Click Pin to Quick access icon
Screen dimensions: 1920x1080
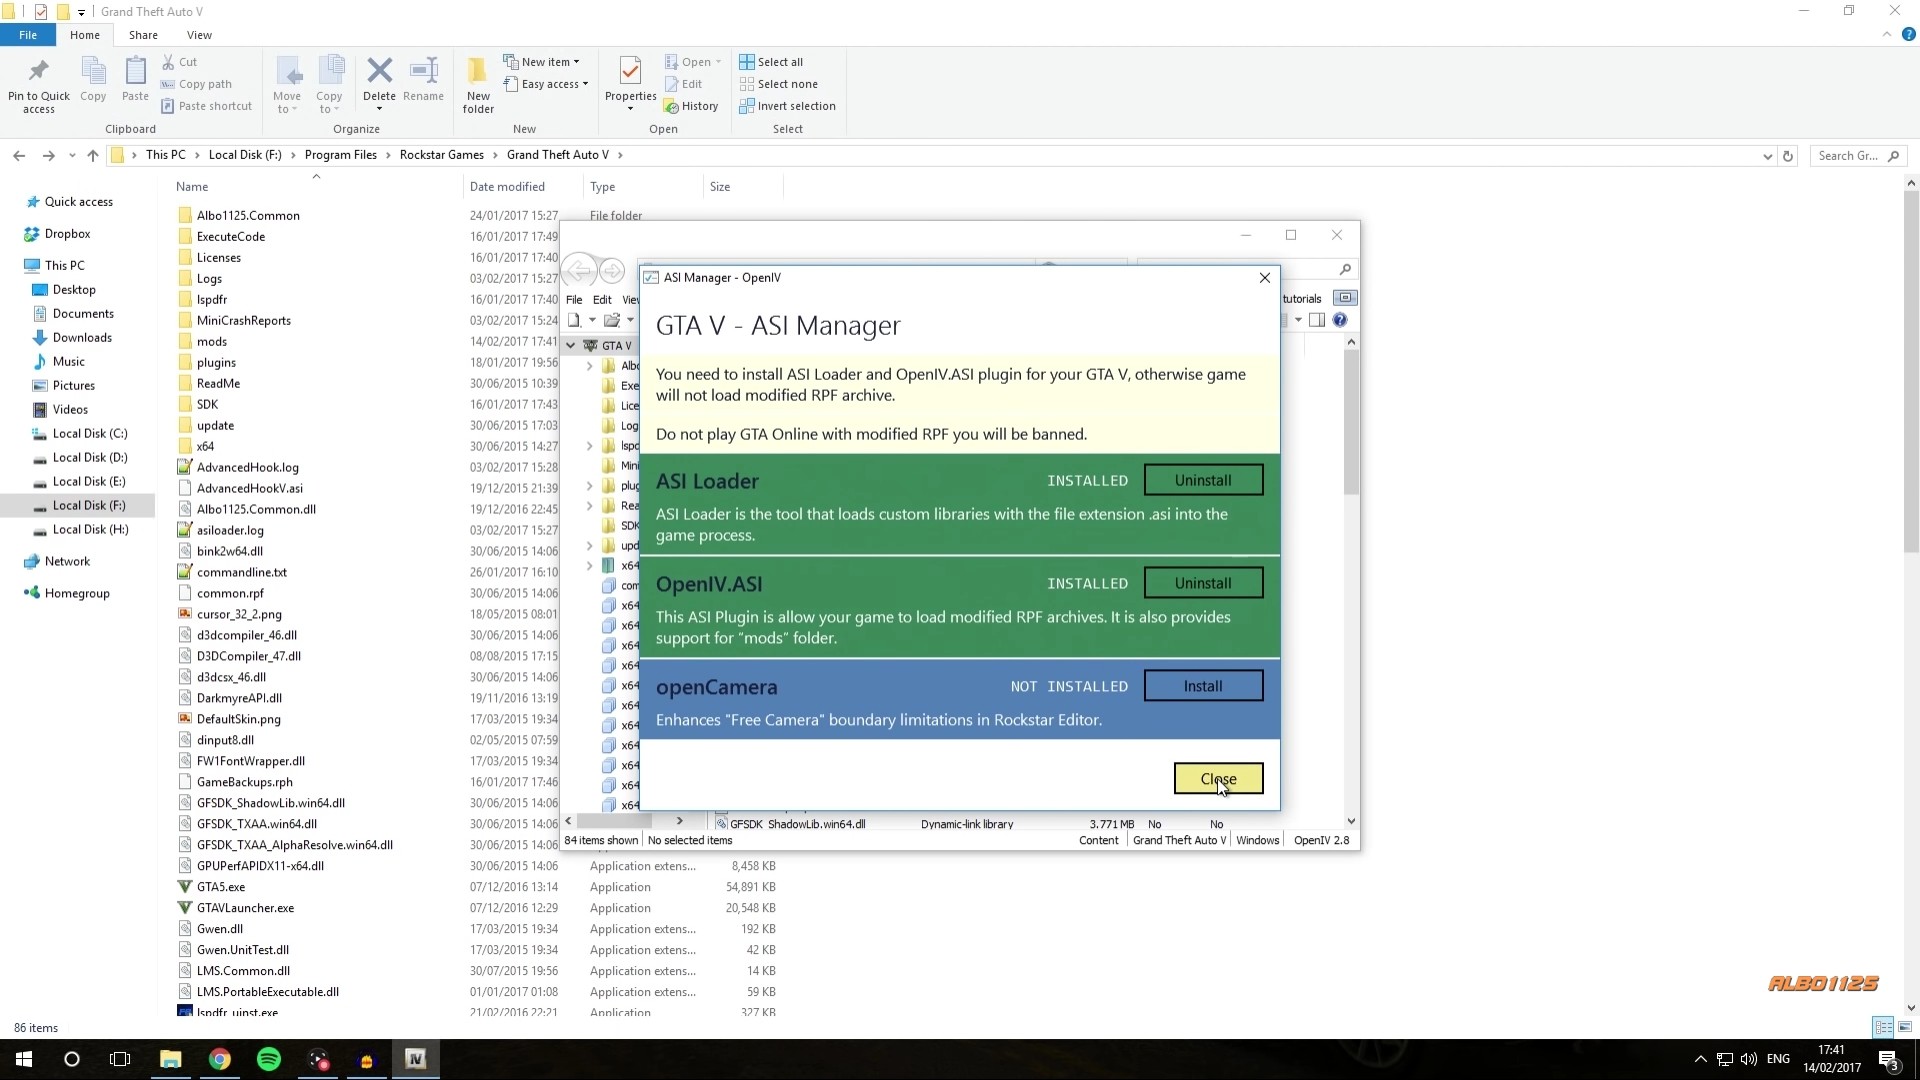(39, 72)
